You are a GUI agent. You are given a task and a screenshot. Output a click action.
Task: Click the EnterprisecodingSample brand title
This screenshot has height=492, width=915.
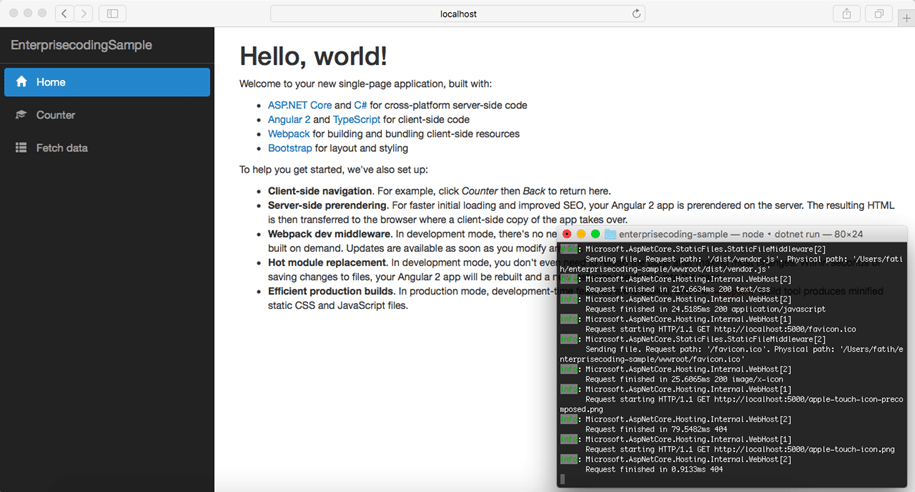click(81, 45)
